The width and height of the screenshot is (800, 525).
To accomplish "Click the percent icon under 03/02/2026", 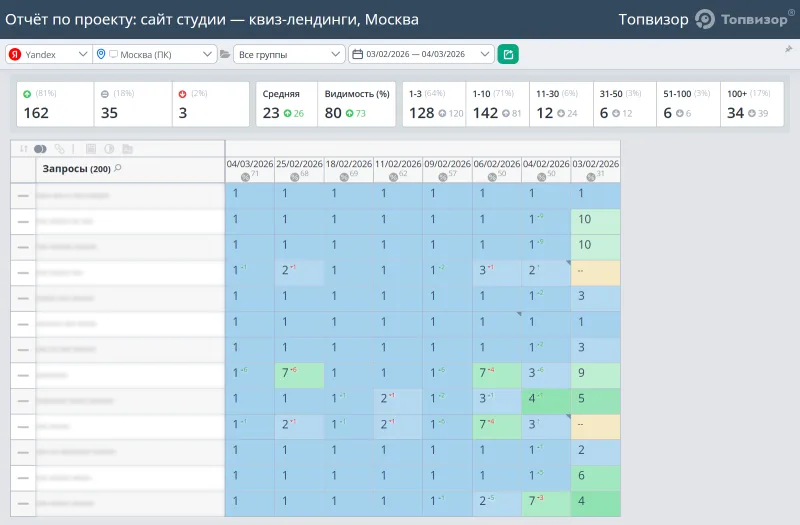I will pyautogui.click(x=591, y=177).
